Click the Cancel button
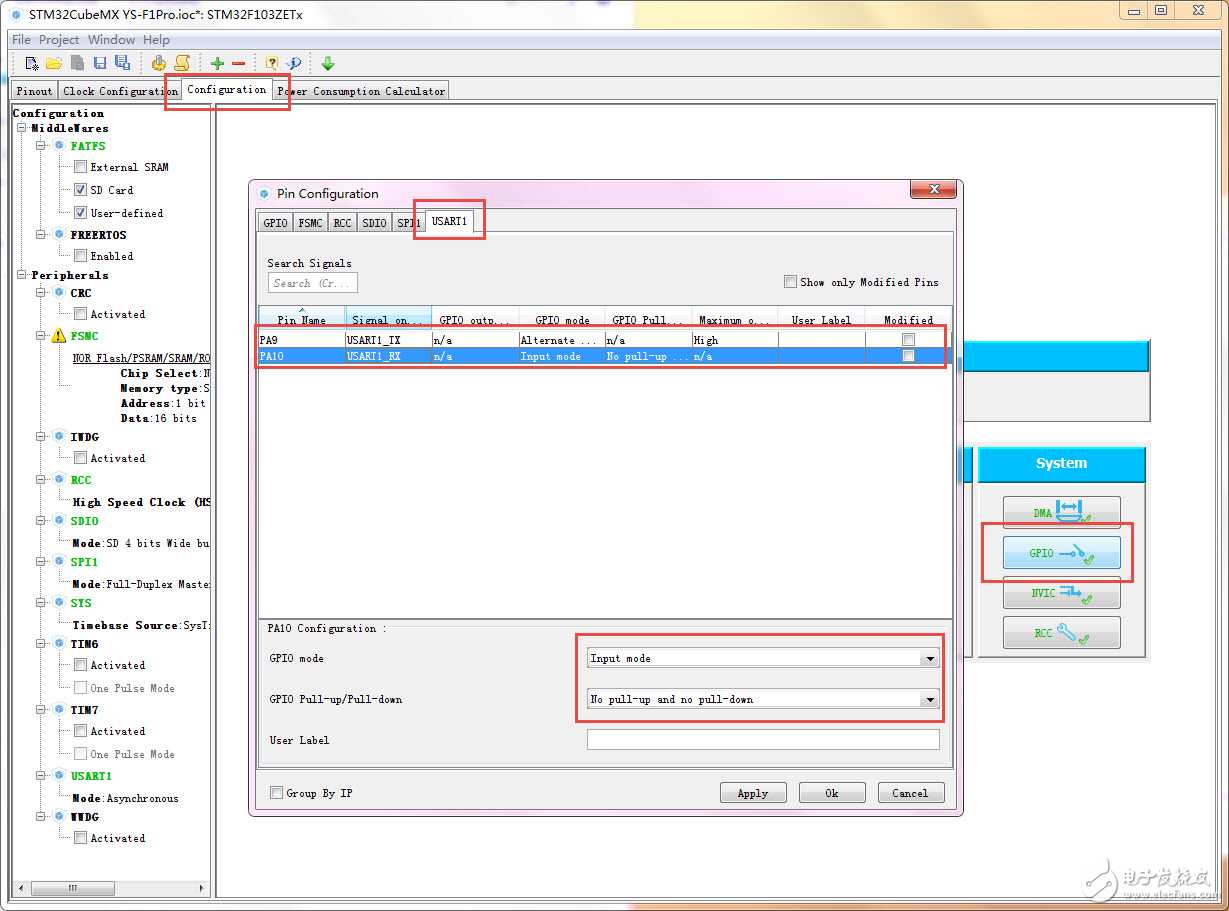This screenshot has width=1229, height=911. pos(910,793)
